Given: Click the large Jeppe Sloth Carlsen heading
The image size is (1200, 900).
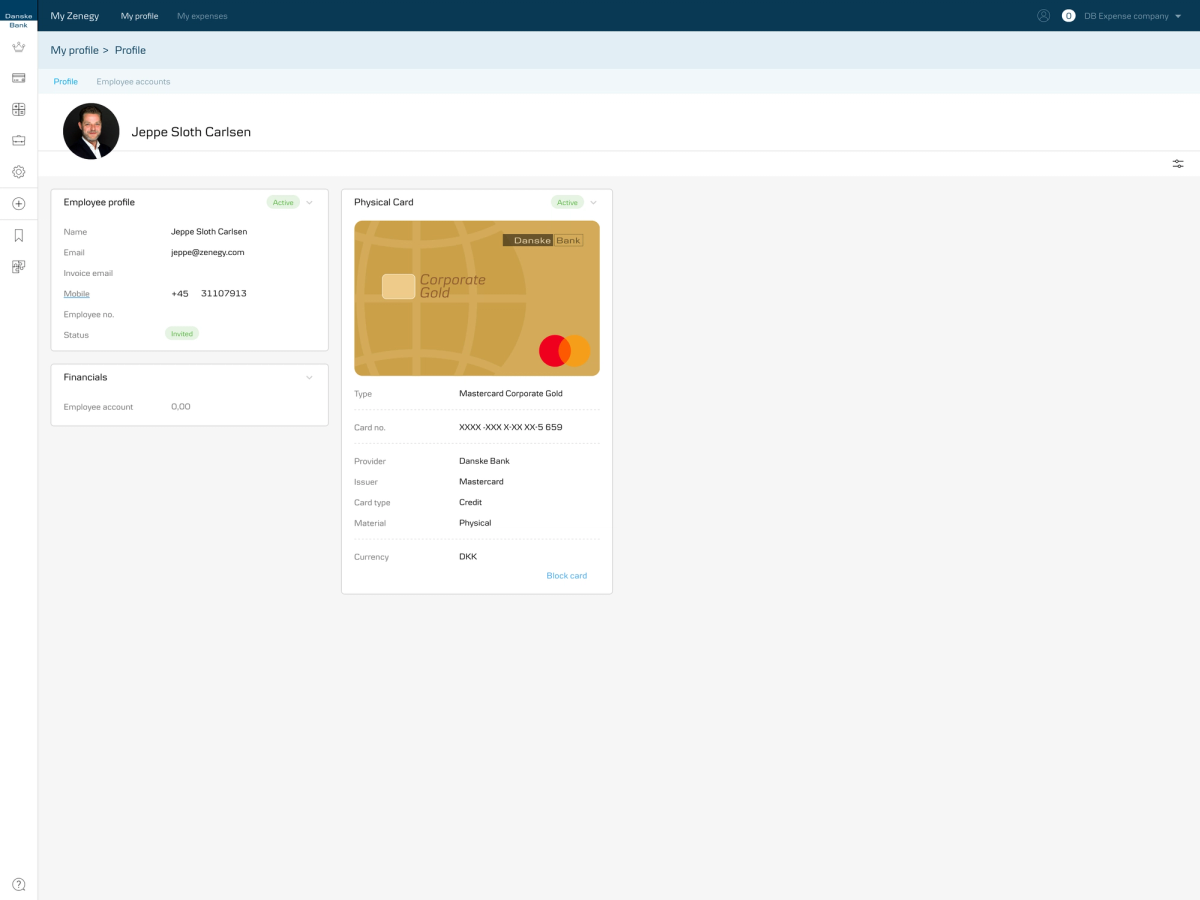Looking at the screenshot, I should click(x=191, y=132).
